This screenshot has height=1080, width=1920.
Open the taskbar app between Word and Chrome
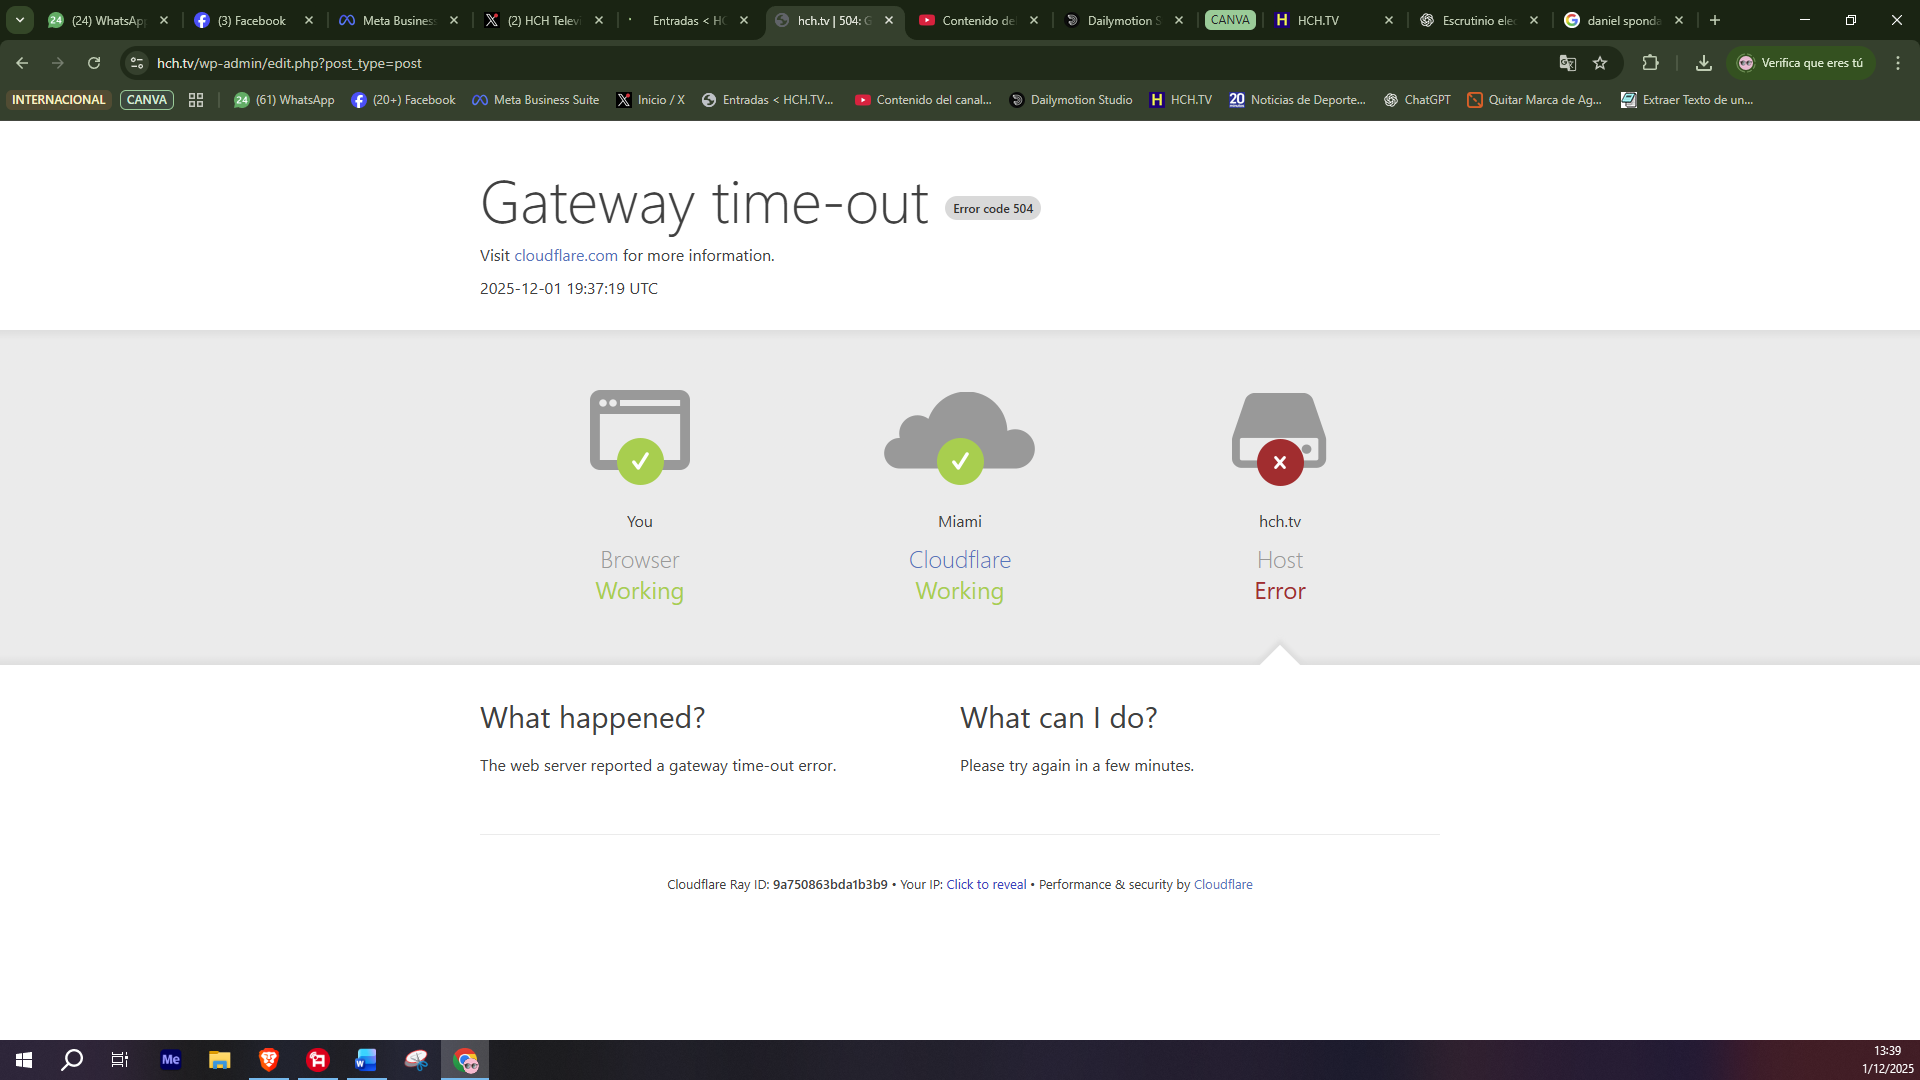pyautogui.click(x=416, y=1060)
